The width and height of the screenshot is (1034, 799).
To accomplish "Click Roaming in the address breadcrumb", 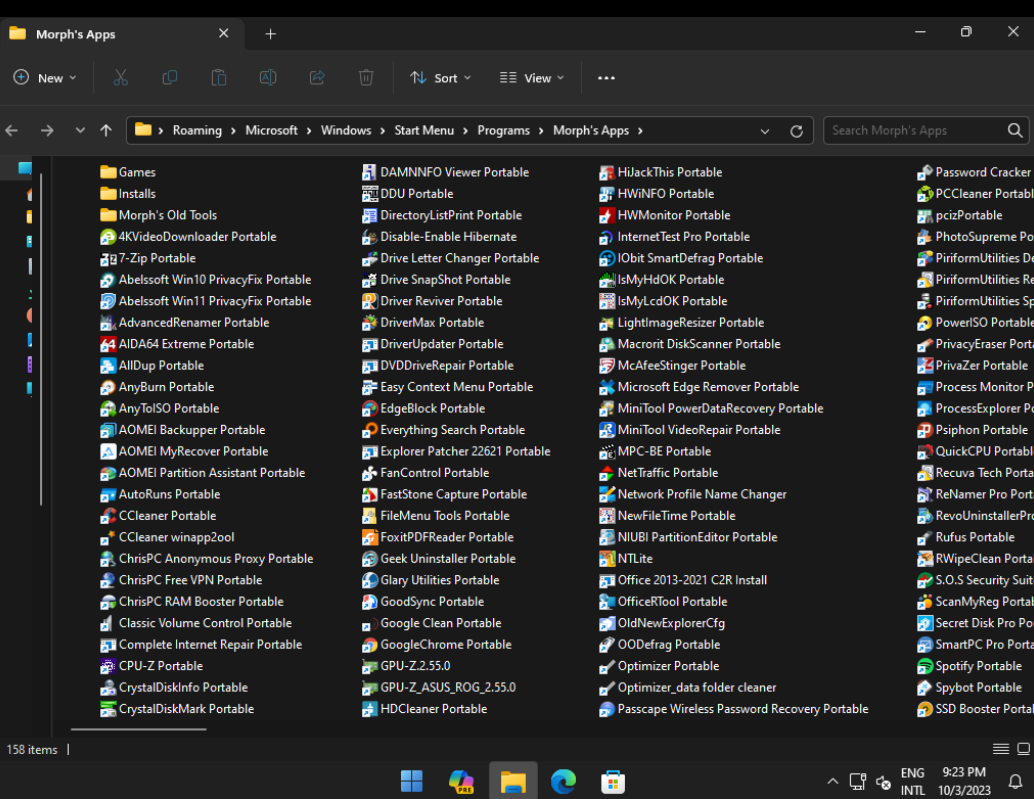I will pyautogui.click(x=197, y=131).
